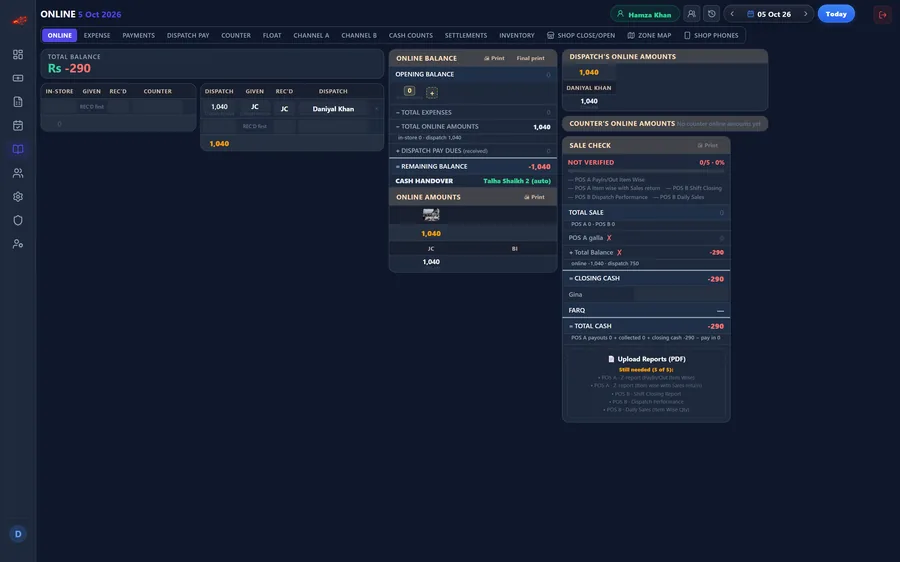The image size is (900, 562).
Task: Open the report sheet sidebar icon
Action: click(18, 102)
